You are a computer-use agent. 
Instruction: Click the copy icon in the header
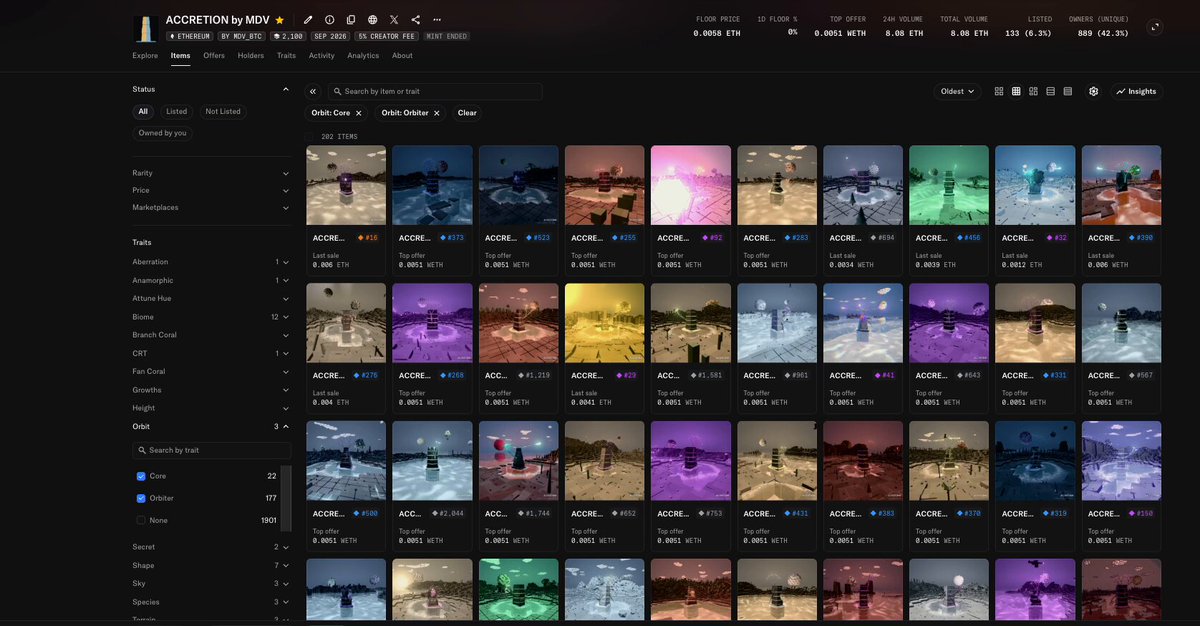click(x=351, y=20)
